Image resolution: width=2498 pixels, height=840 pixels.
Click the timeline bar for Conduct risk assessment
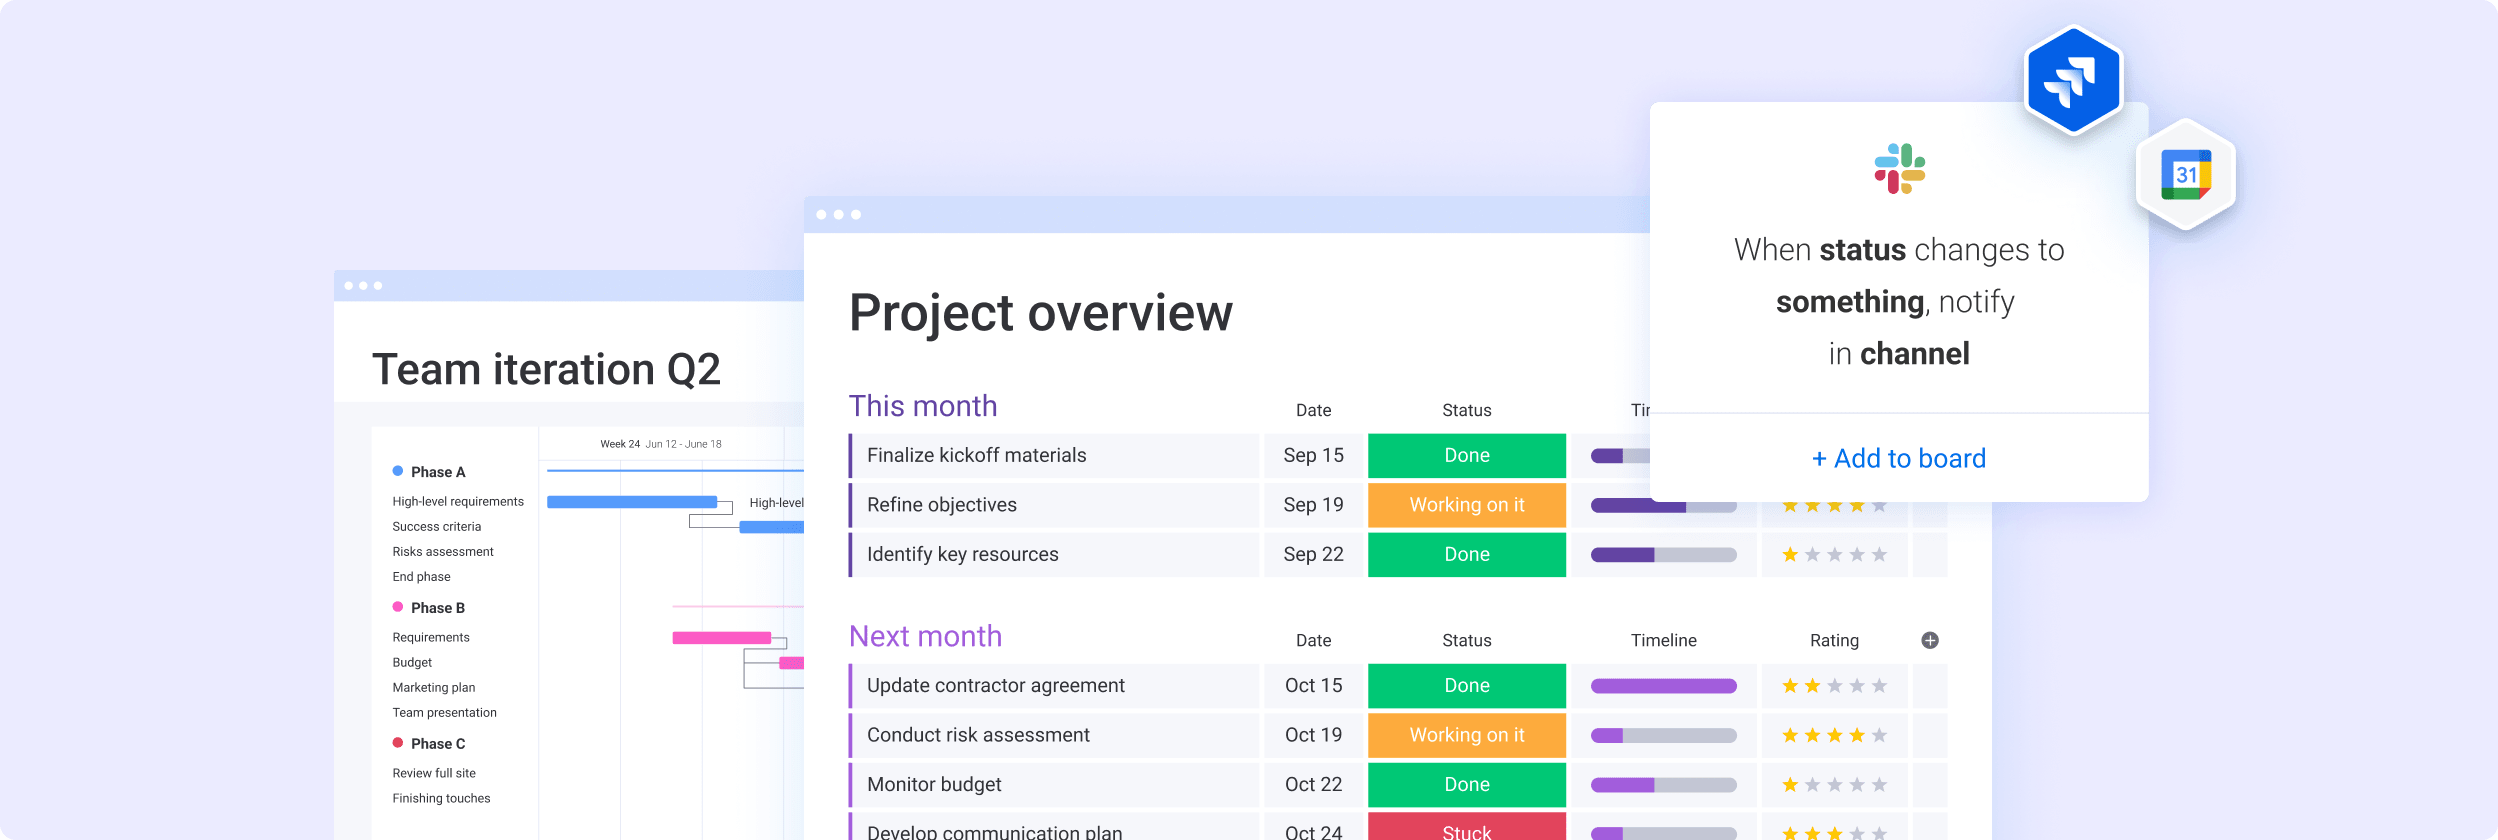[1664, 735]
